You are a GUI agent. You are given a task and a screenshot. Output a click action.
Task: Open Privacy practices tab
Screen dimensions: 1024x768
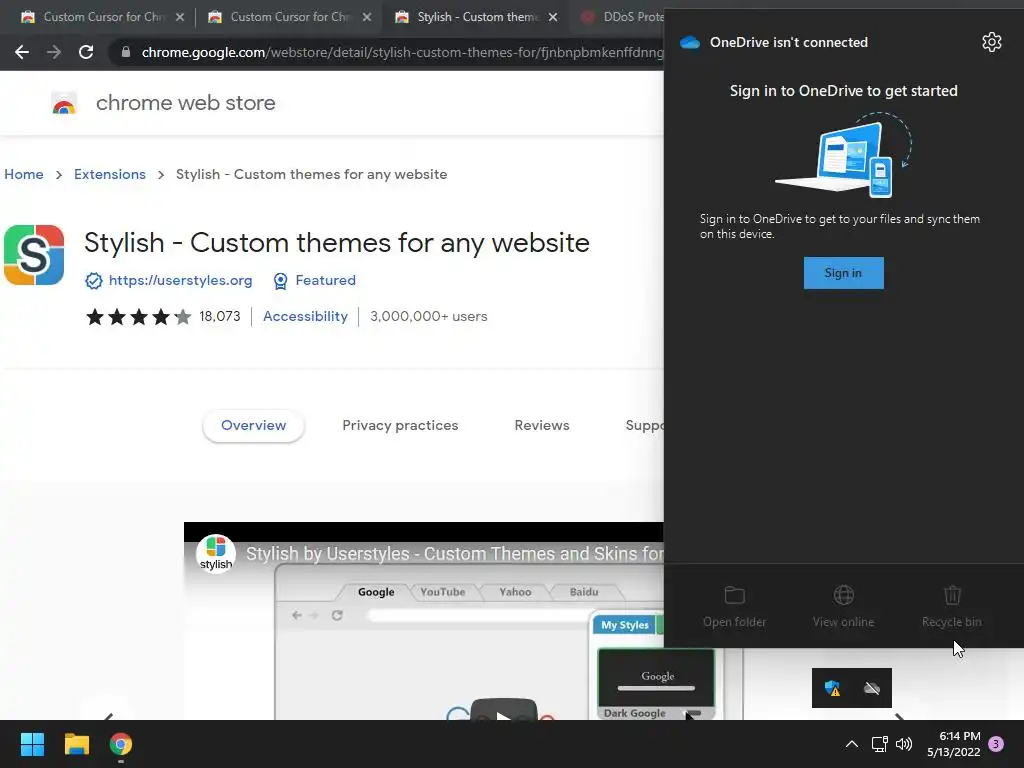pos(400,425)
